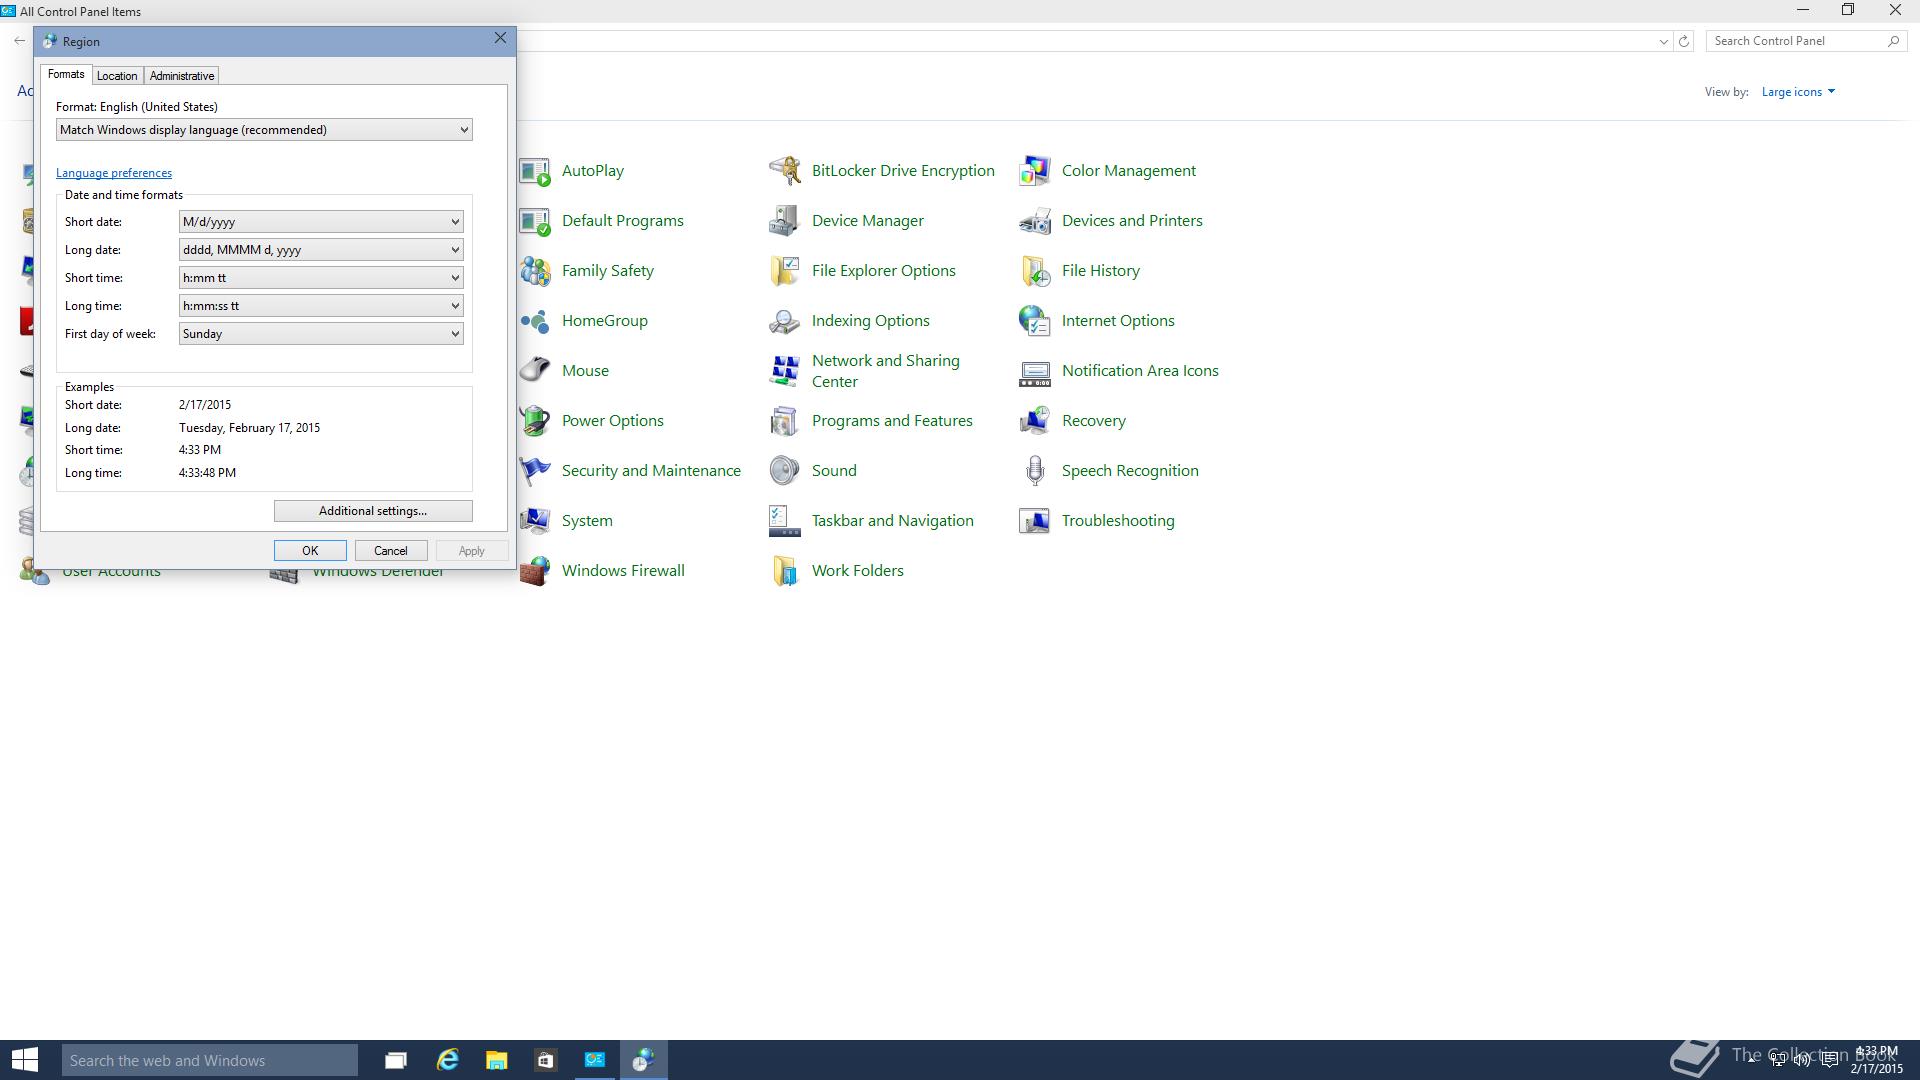Open the Default Programs icon

pyautogui.click(x=535, y=221)
